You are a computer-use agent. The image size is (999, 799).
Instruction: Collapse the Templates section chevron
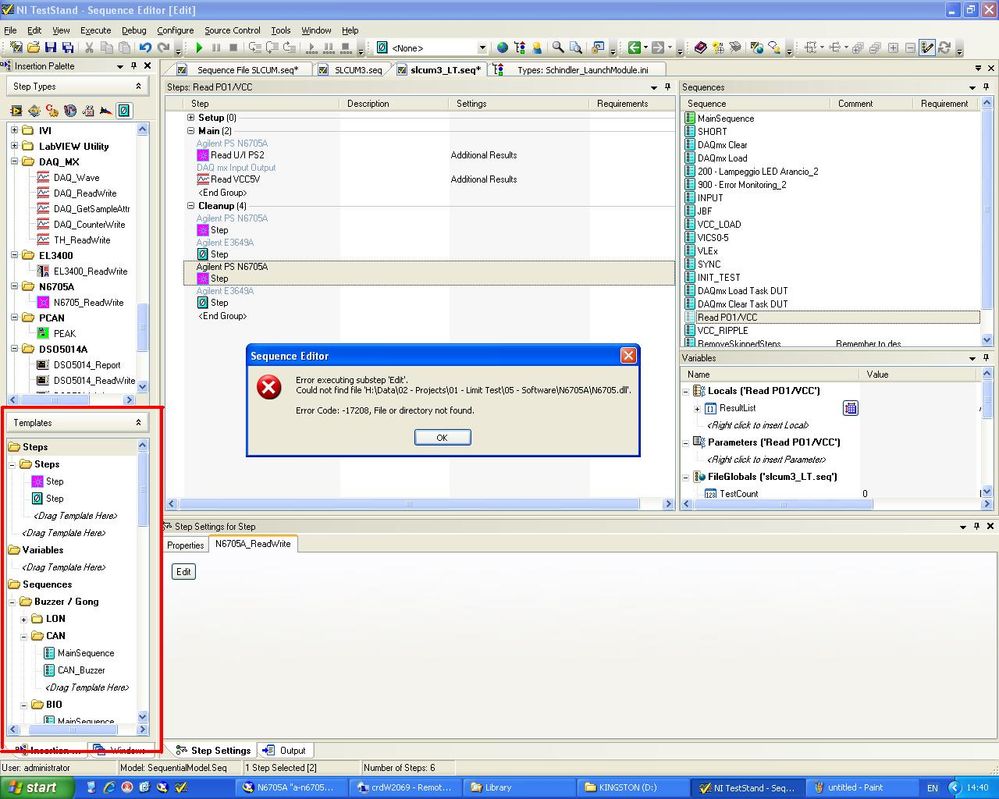coord(138,422)
